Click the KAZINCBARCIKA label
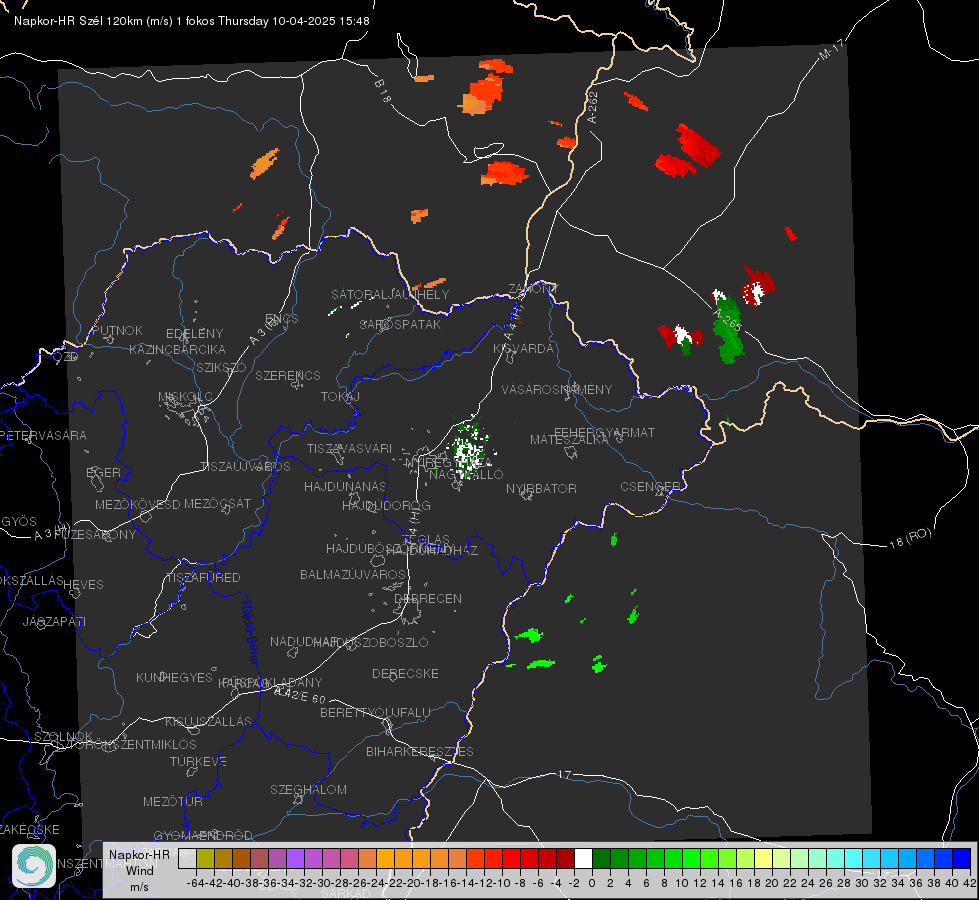The width and height of the screenshot is (979, 900). pos(177,350)
